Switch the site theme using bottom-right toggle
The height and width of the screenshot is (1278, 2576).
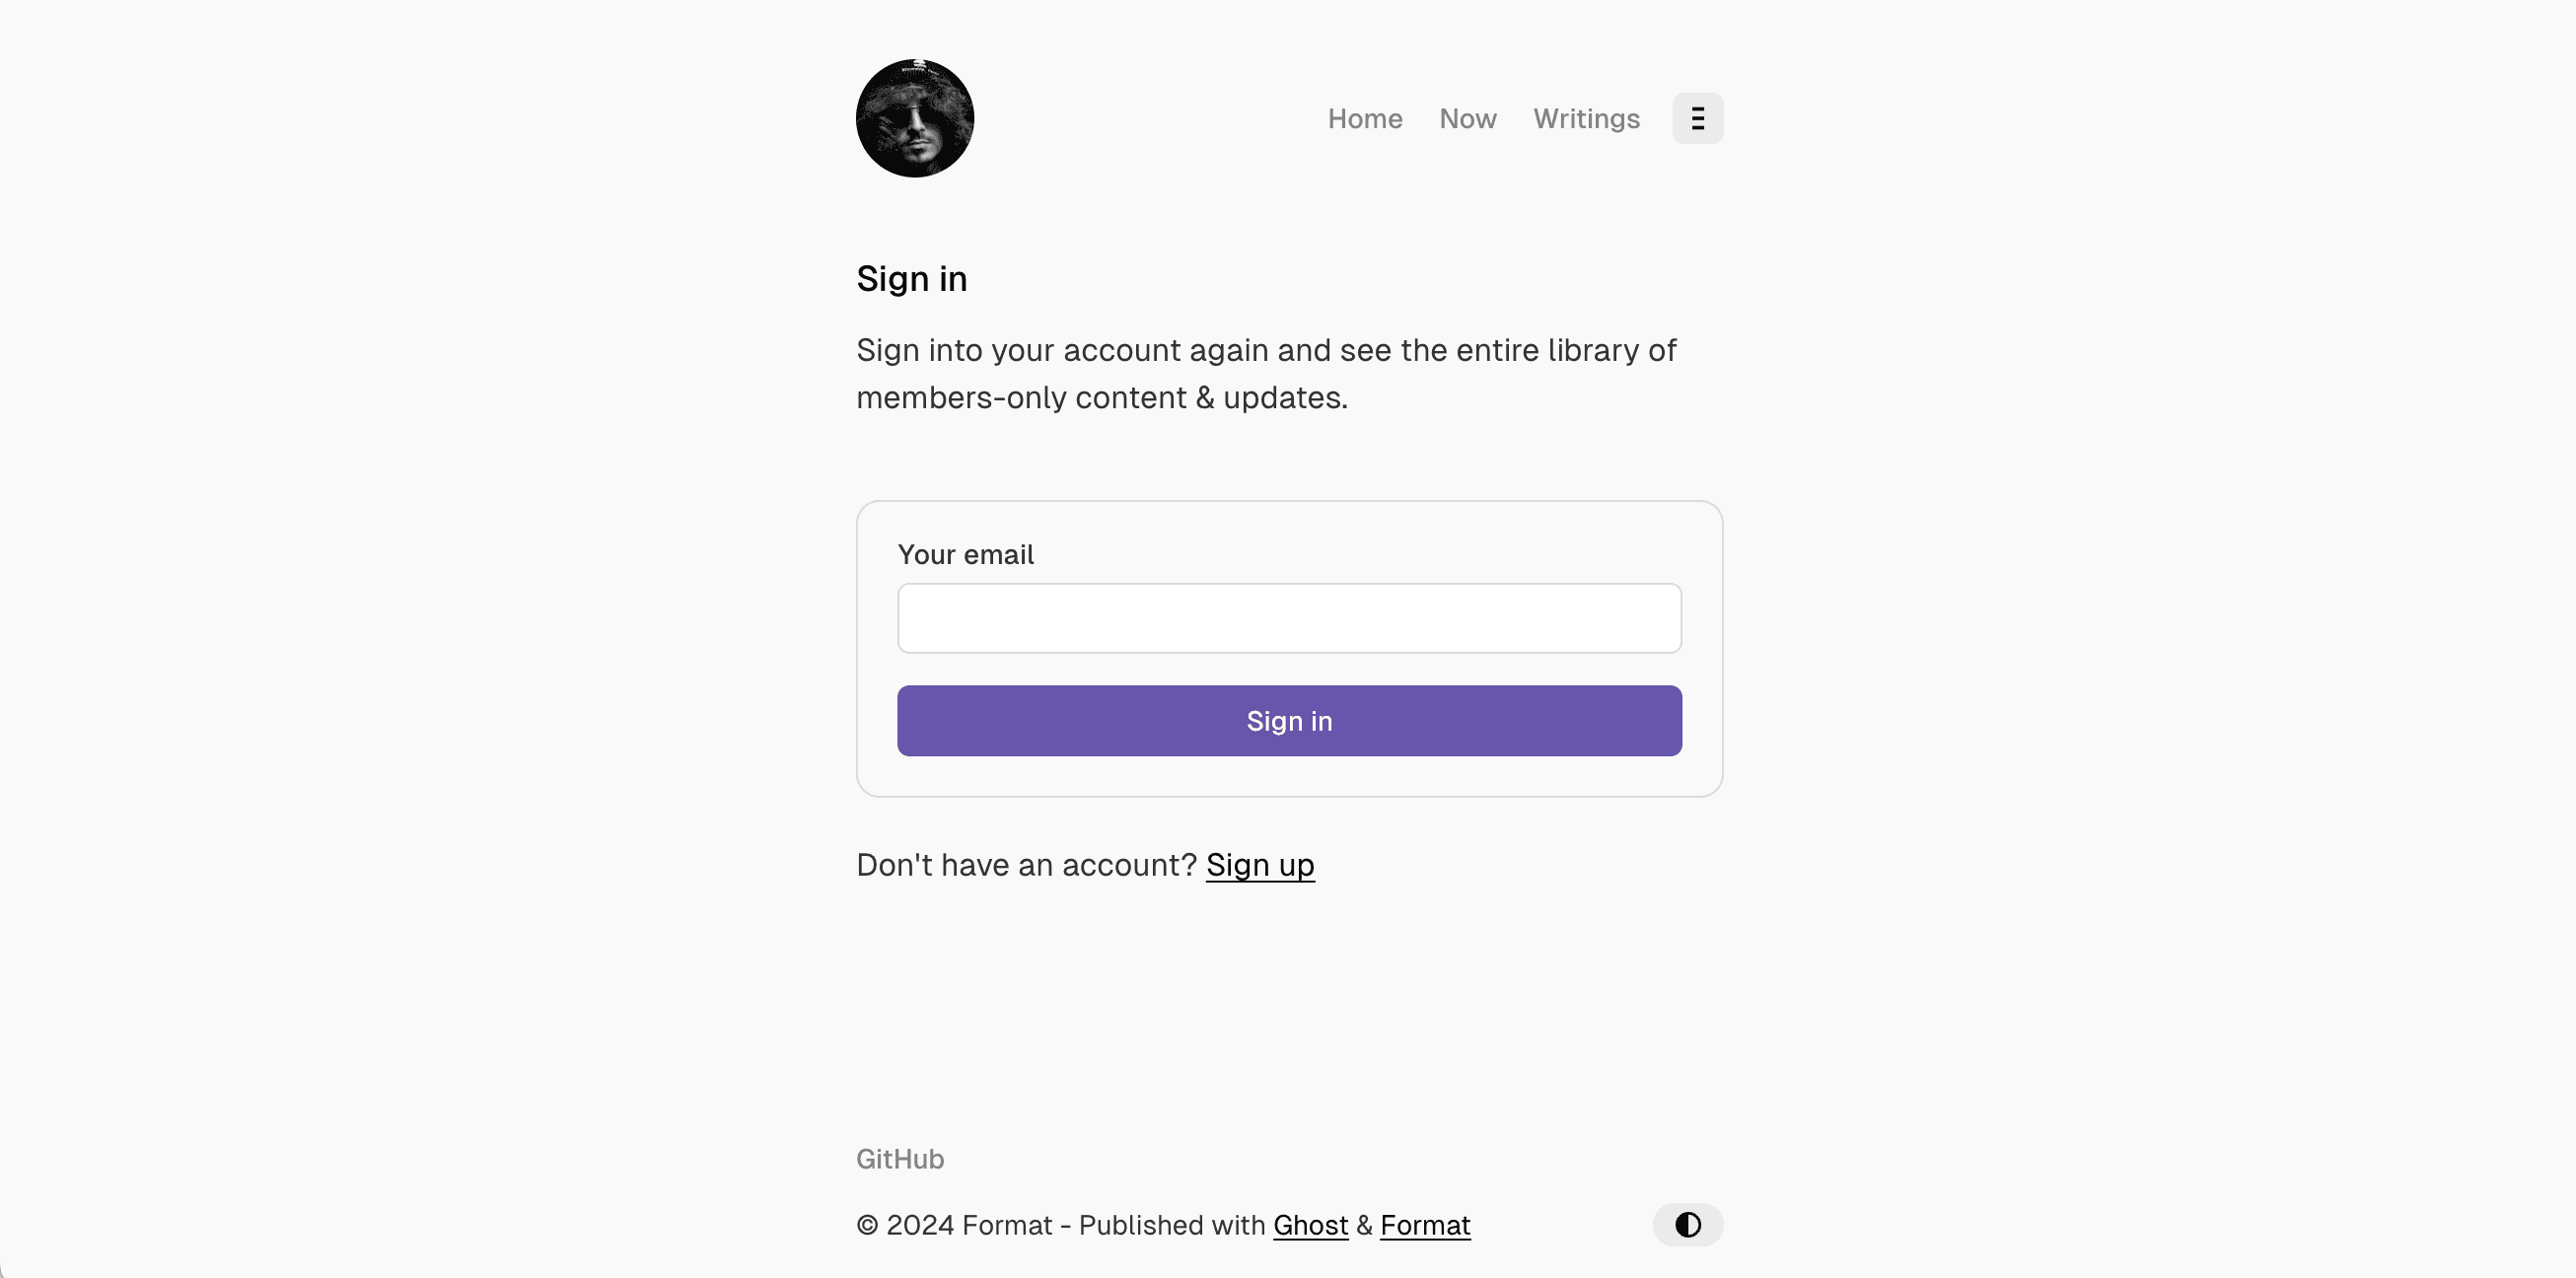pyautogui.click(x=1687, y=1224)
